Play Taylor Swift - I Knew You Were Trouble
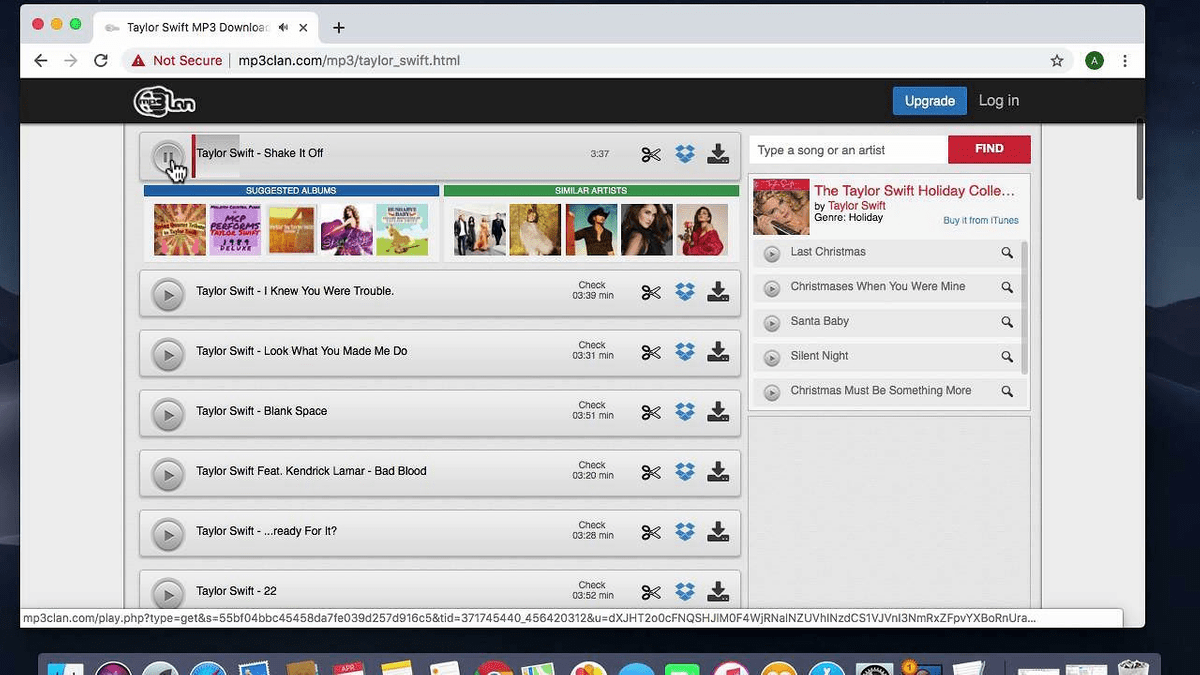The image size is (1200, 675). [167, 292]
